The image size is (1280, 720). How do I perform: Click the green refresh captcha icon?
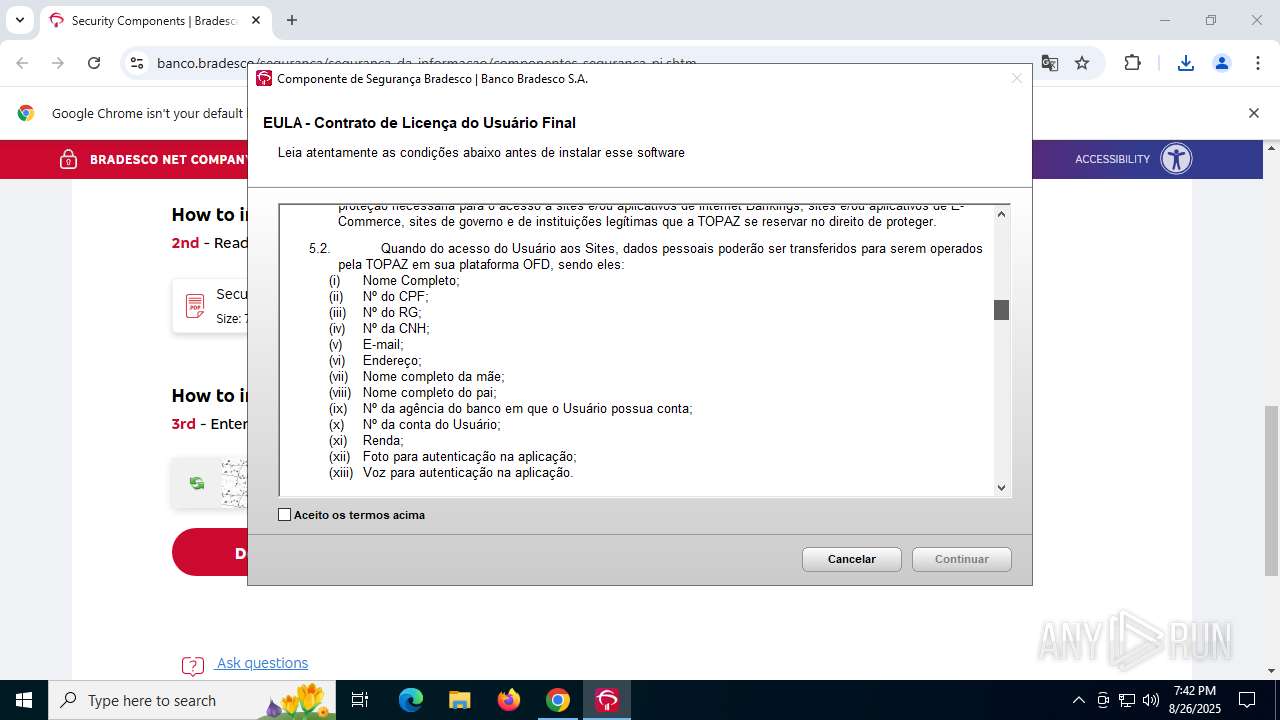coord(197,484)
